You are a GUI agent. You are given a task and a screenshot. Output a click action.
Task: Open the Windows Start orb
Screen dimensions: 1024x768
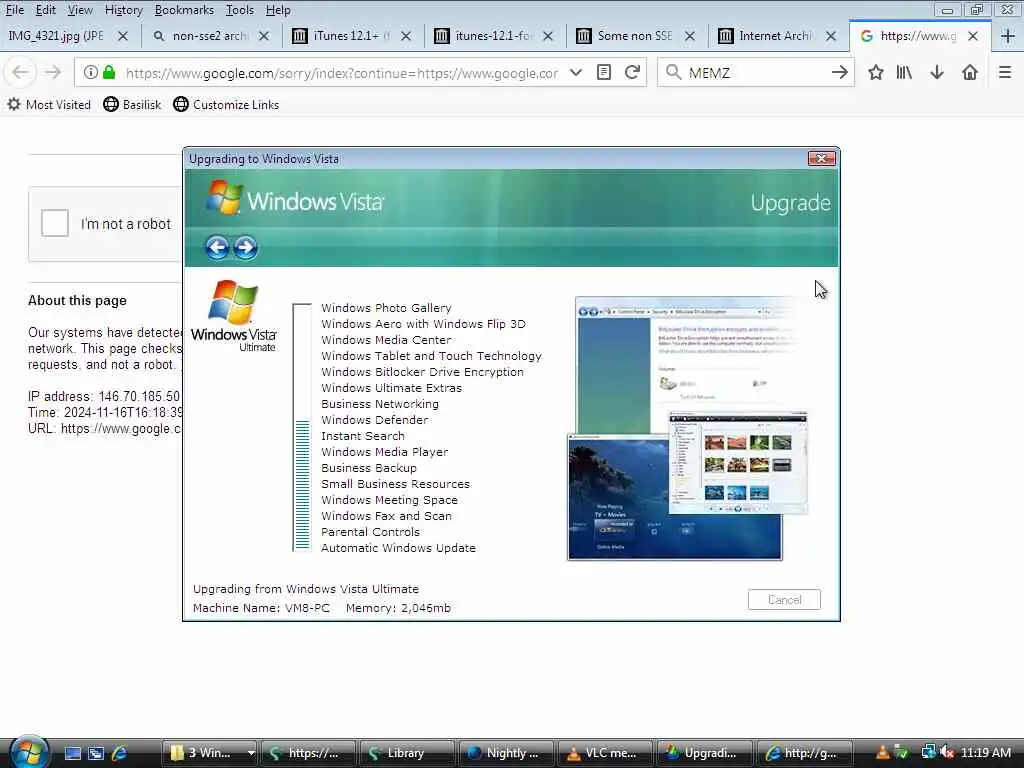tap(28, 752)
